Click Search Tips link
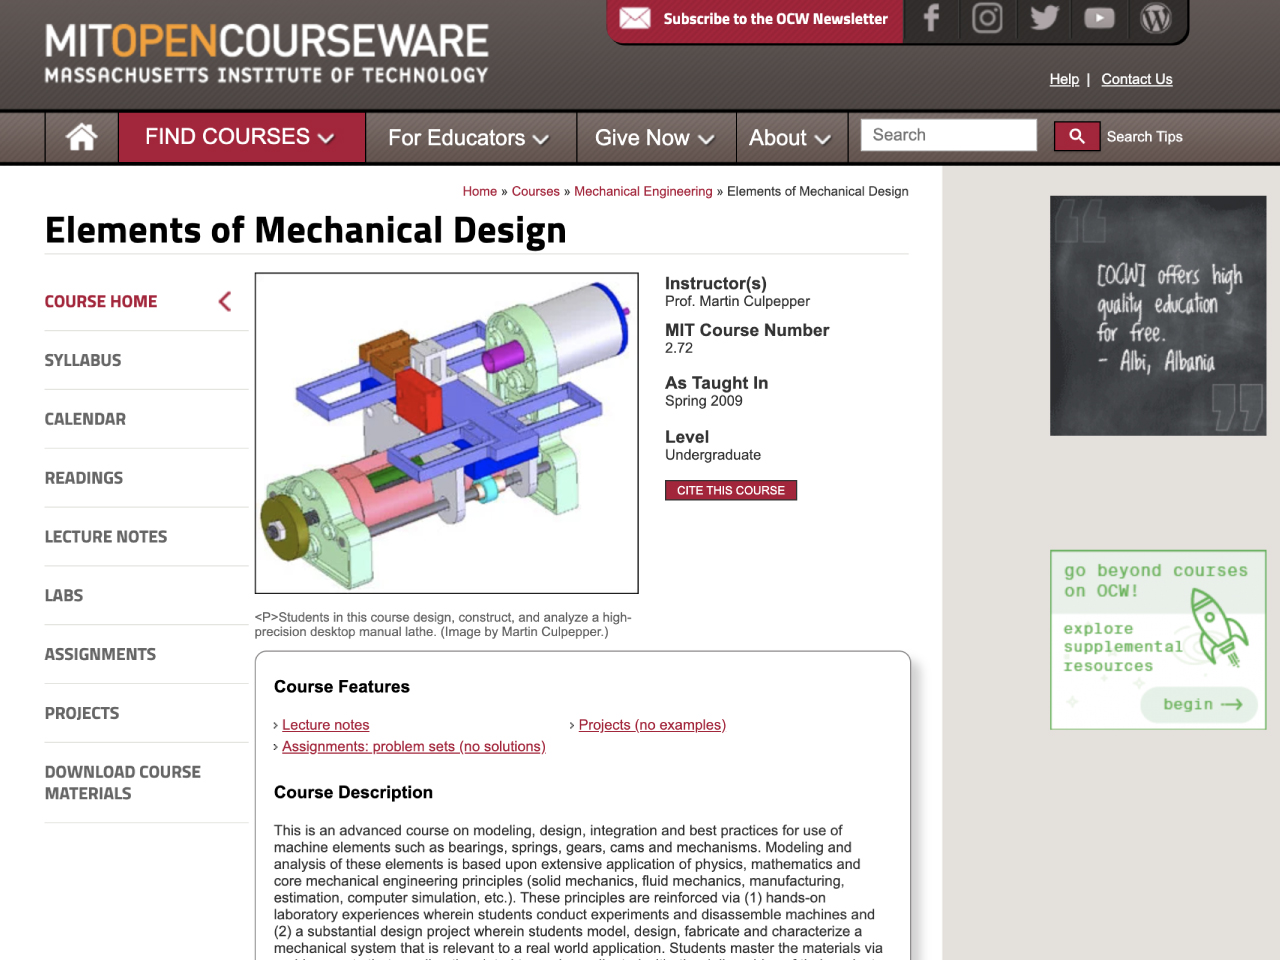1280x960 pixels. (x=1145, y=137)
